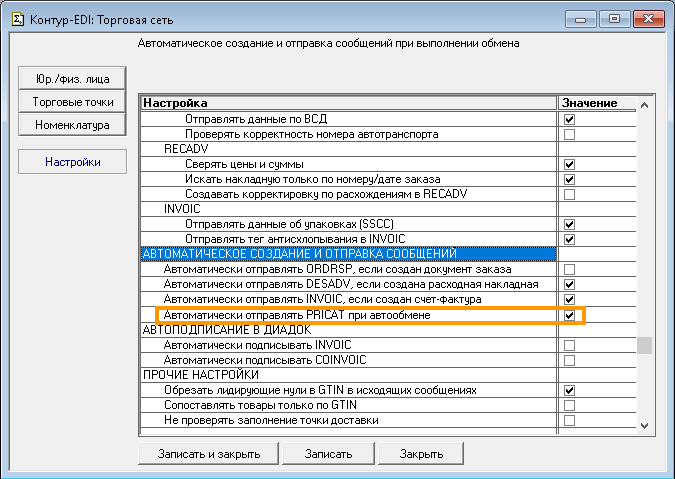
Task: Select row text Отправлять данные по ВСД
Action: [x=256, y=119]
